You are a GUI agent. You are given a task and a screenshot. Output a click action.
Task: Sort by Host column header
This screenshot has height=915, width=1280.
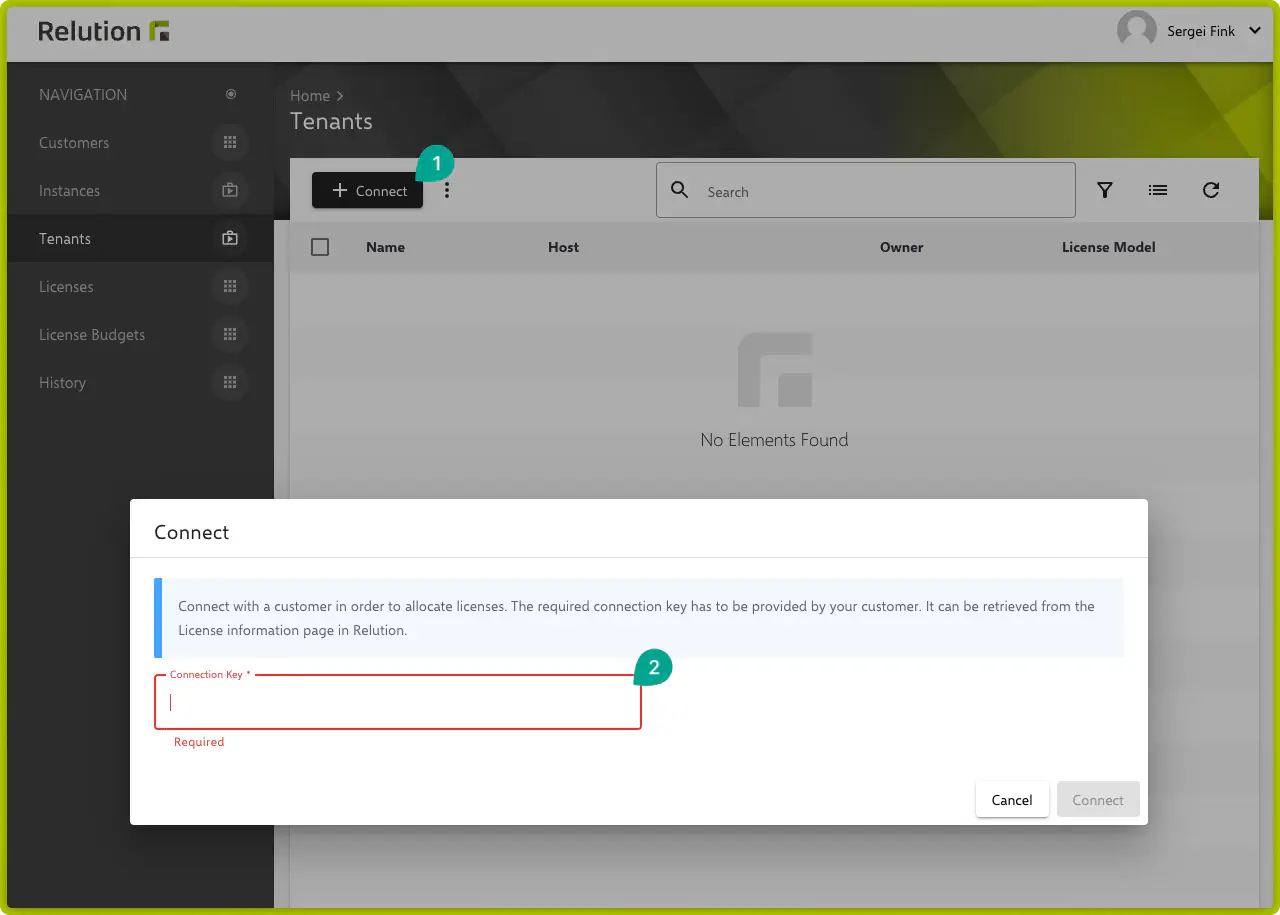click(563, 247)
